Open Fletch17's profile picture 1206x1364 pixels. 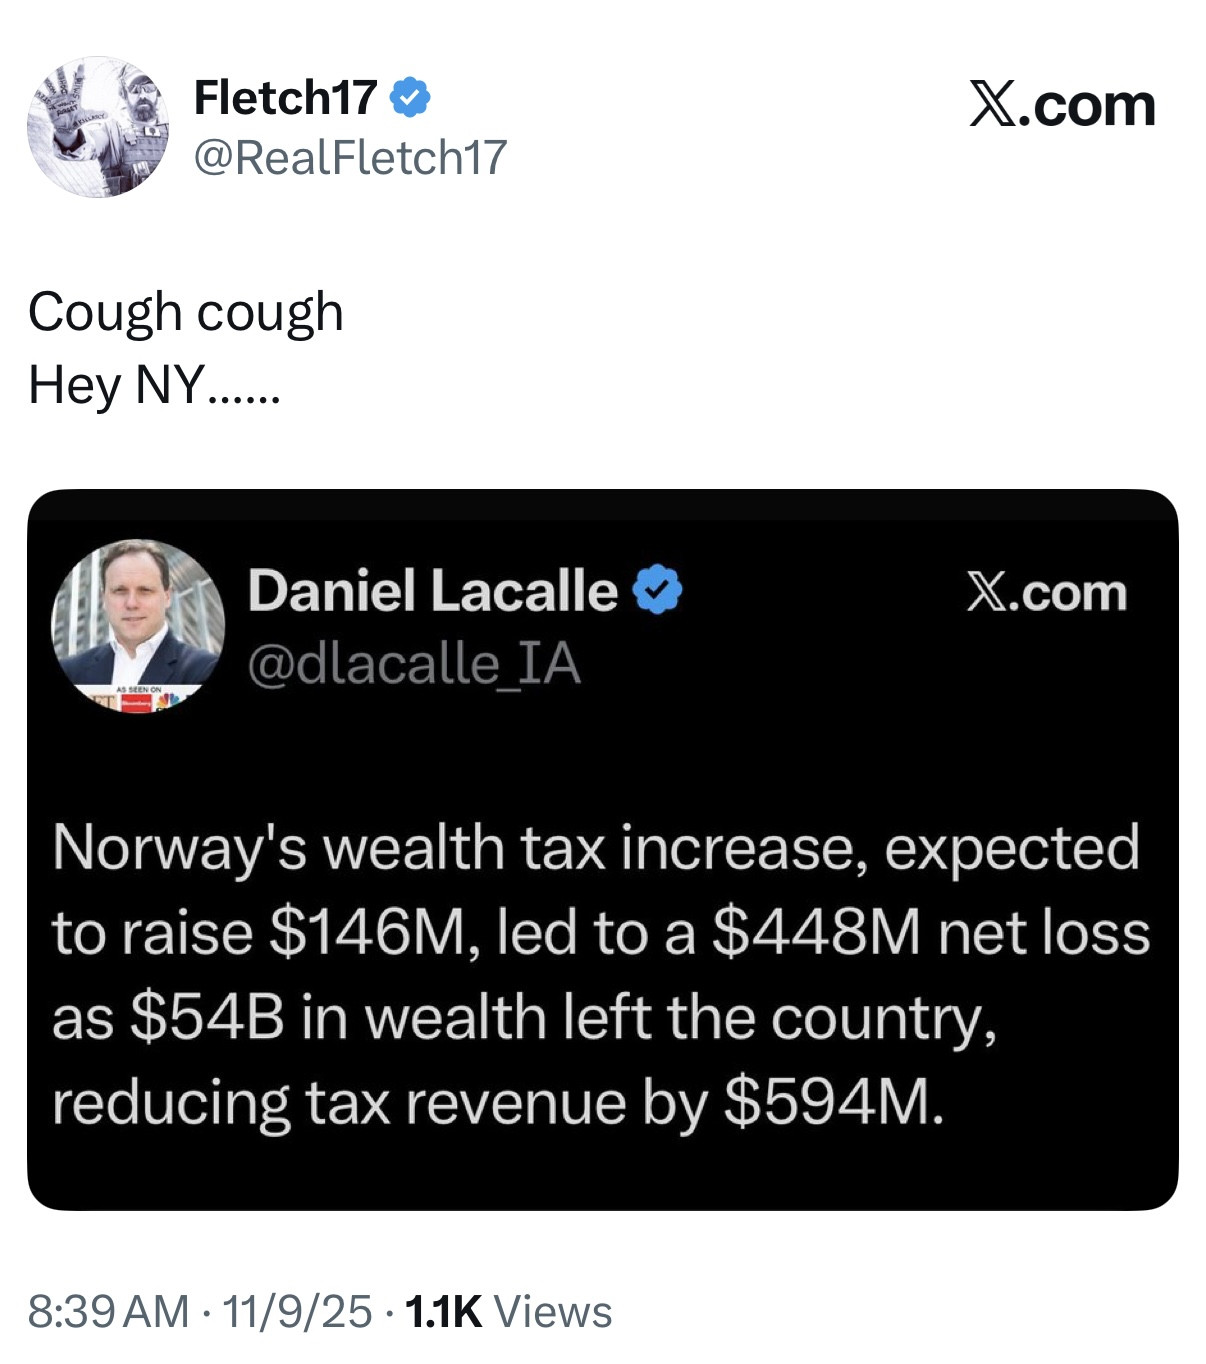97,127
